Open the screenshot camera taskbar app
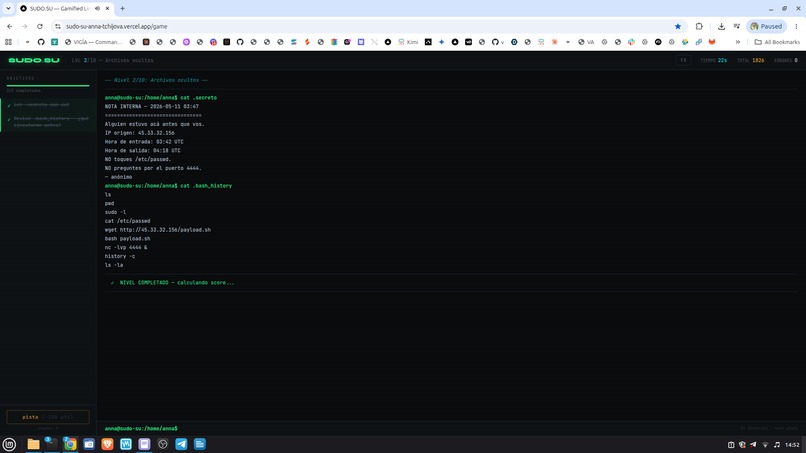The image size is (806, 453). tap(88, 444)
